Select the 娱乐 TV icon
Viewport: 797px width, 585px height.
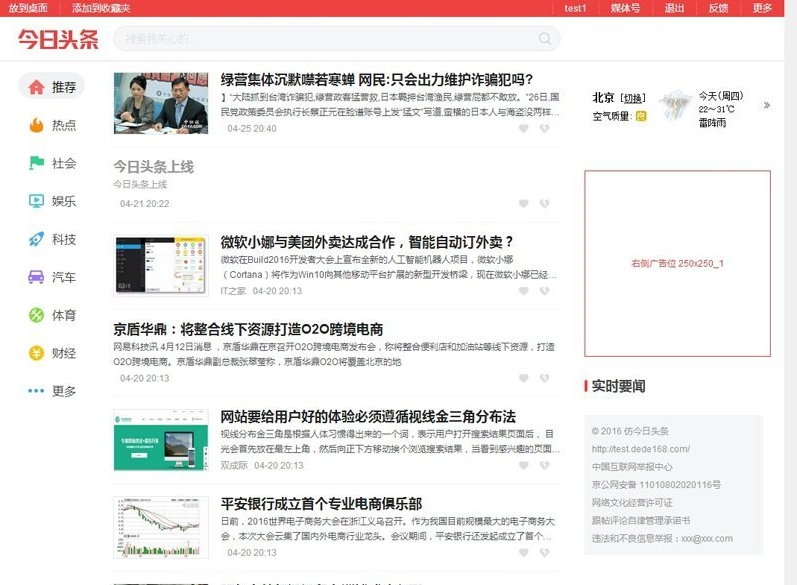point(36,201)
